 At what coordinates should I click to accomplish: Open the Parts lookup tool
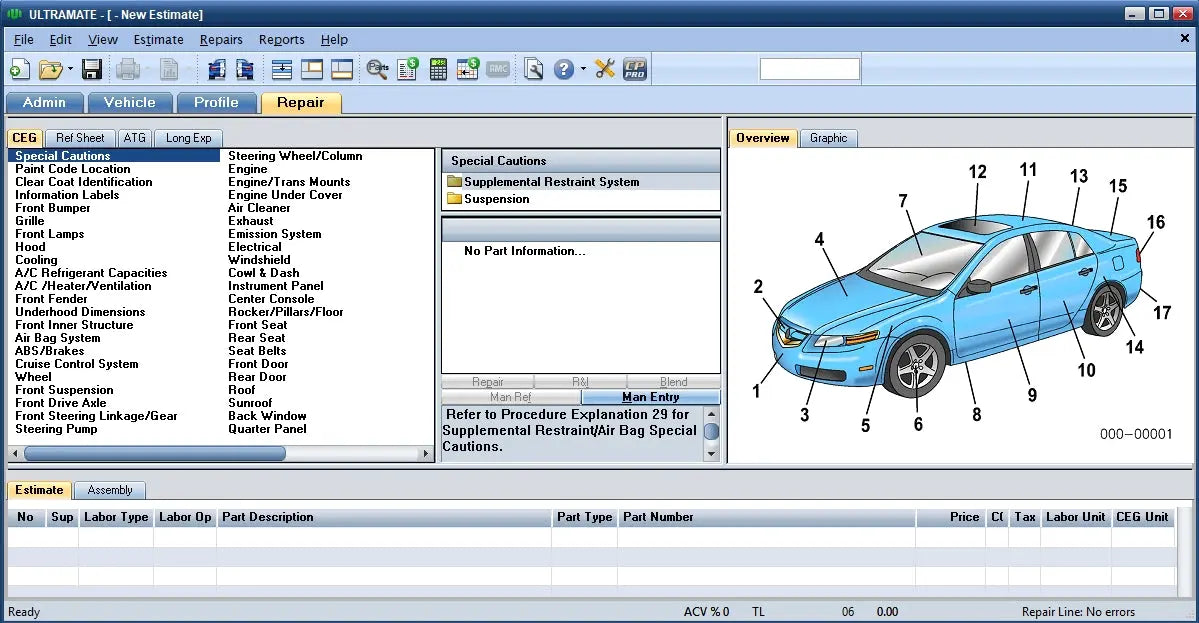(x=377, y=69)
